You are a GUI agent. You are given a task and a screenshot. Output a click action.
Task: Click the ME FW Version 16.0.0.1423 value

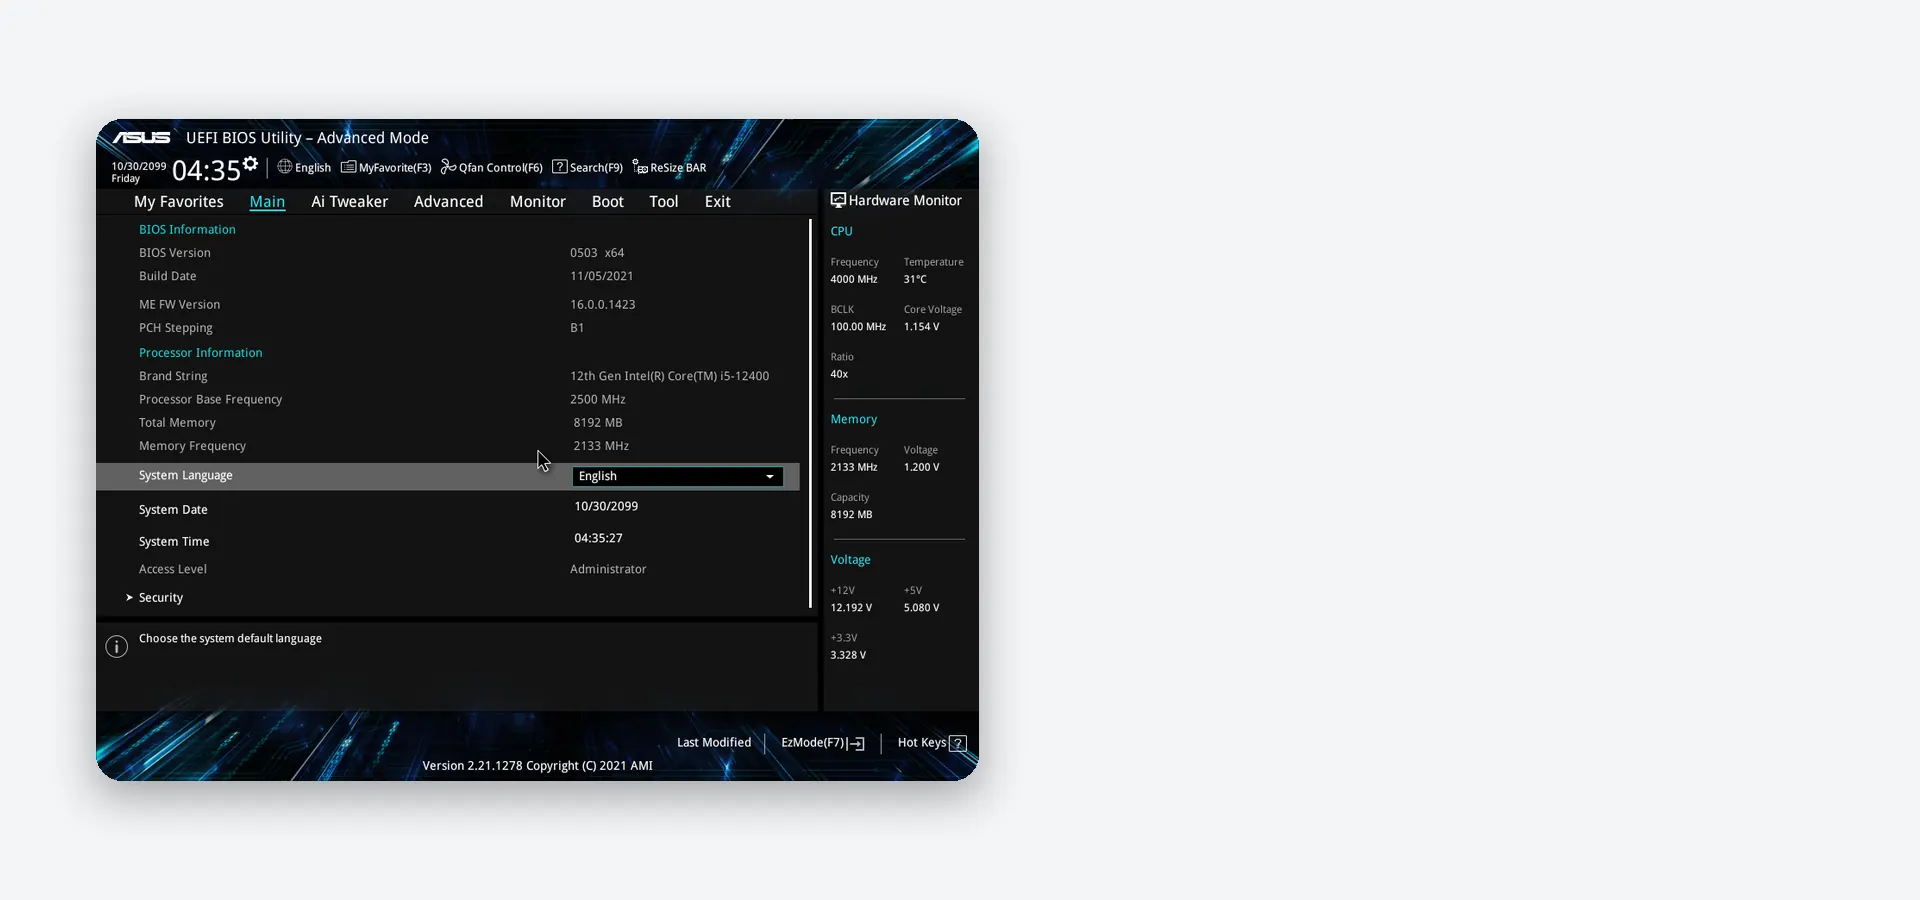tap(603, 305)
